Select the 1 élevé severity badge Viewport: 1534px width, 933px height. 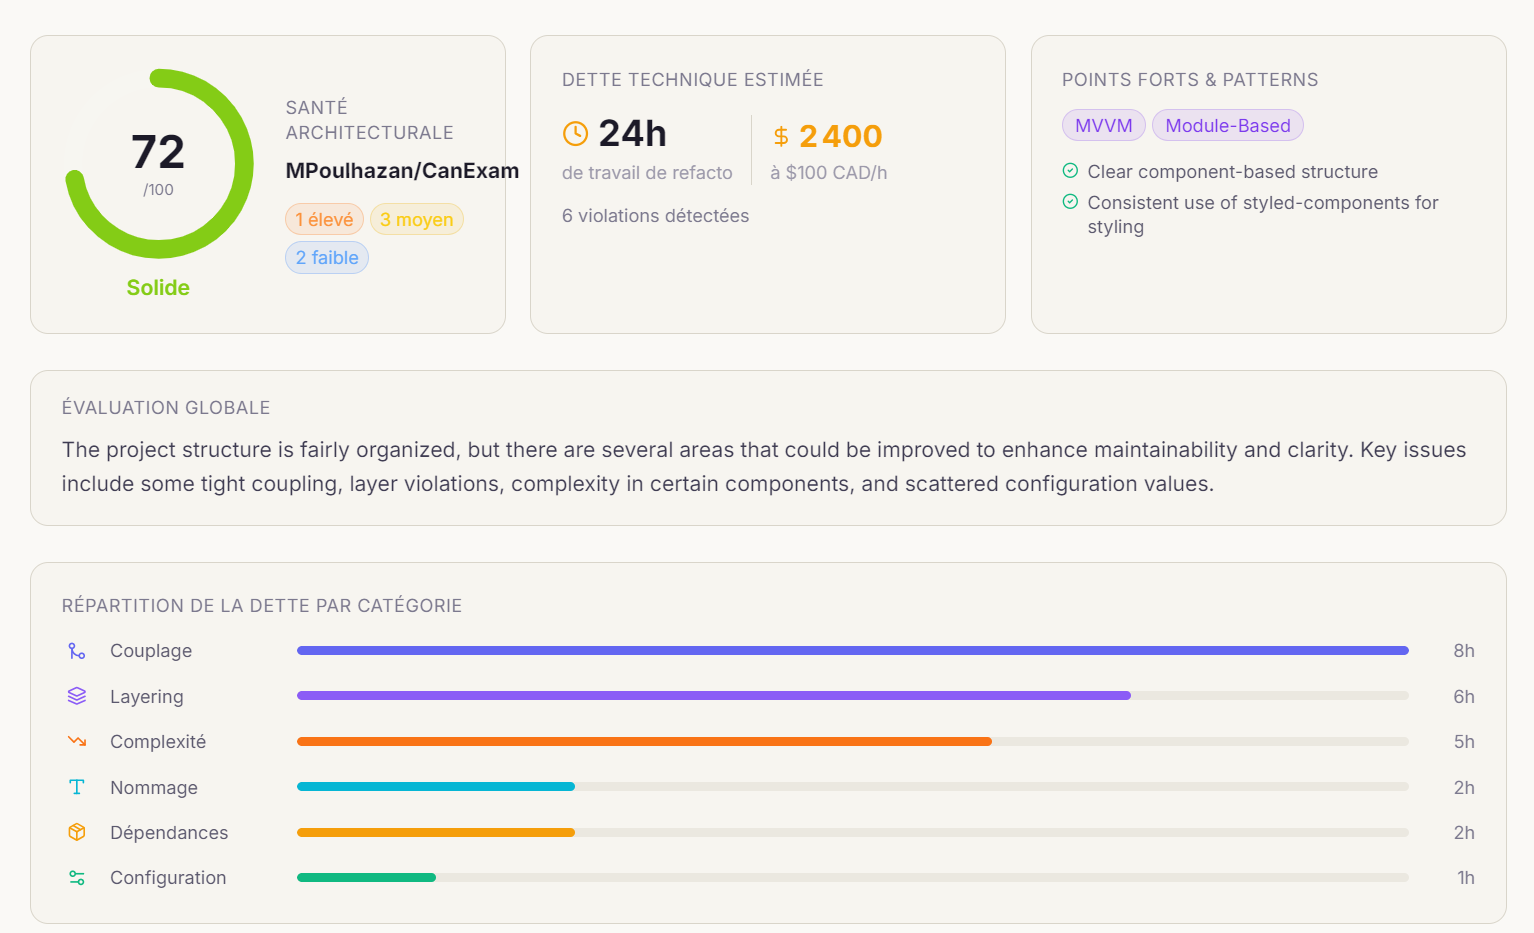[x=324, y=219]
